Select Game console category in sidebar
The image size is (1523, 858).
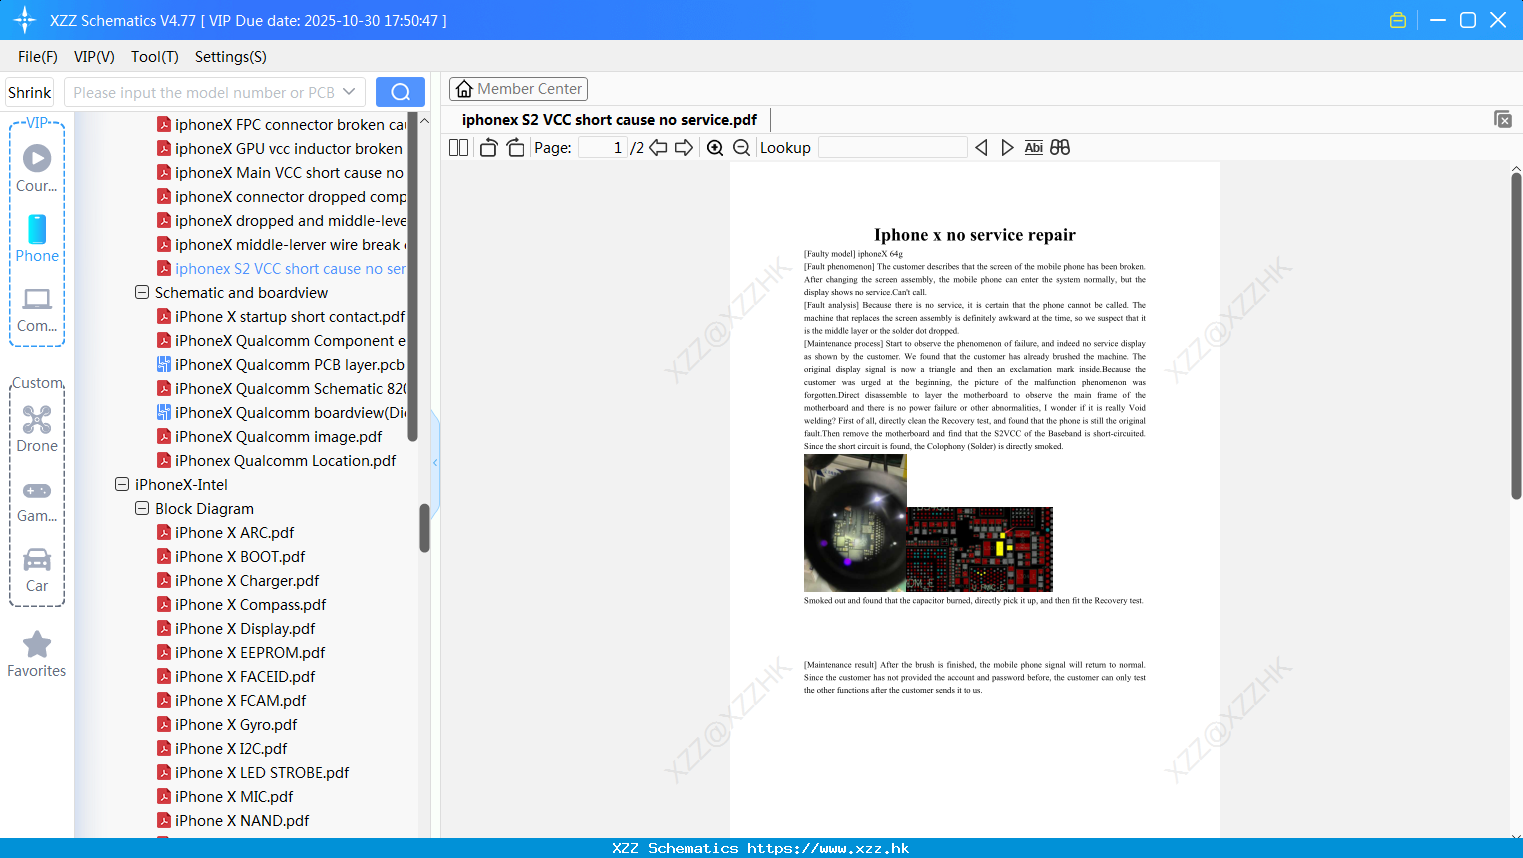click(x=37, y=502)
